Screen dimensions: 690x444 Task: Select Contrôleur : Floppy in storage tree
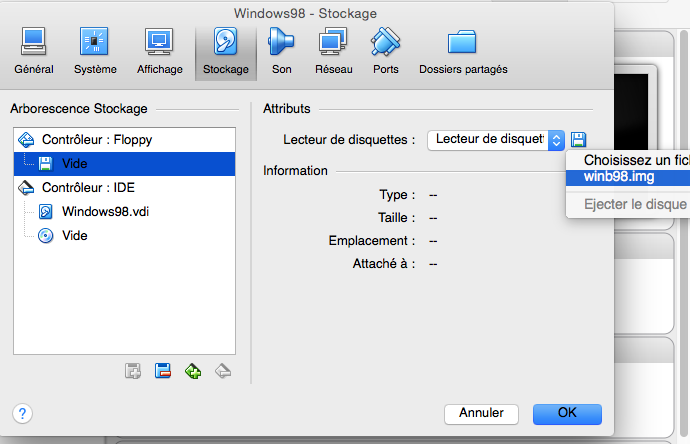click(x=125, y=140)
